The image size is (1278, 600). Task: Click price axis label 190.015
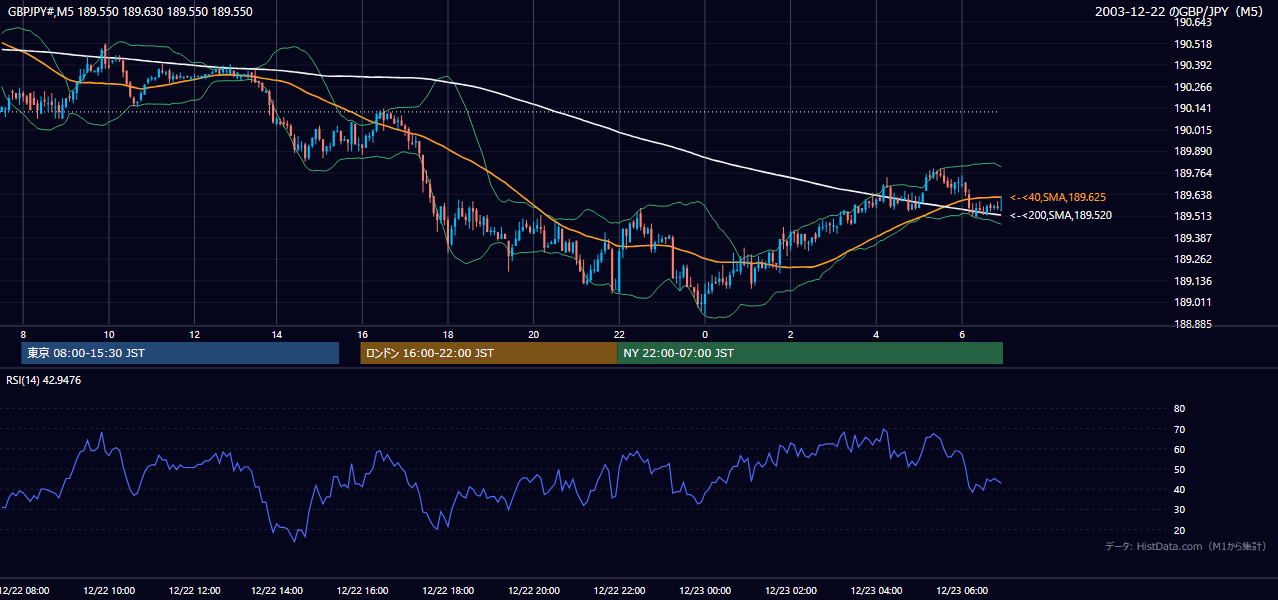tap(1193, 130)
